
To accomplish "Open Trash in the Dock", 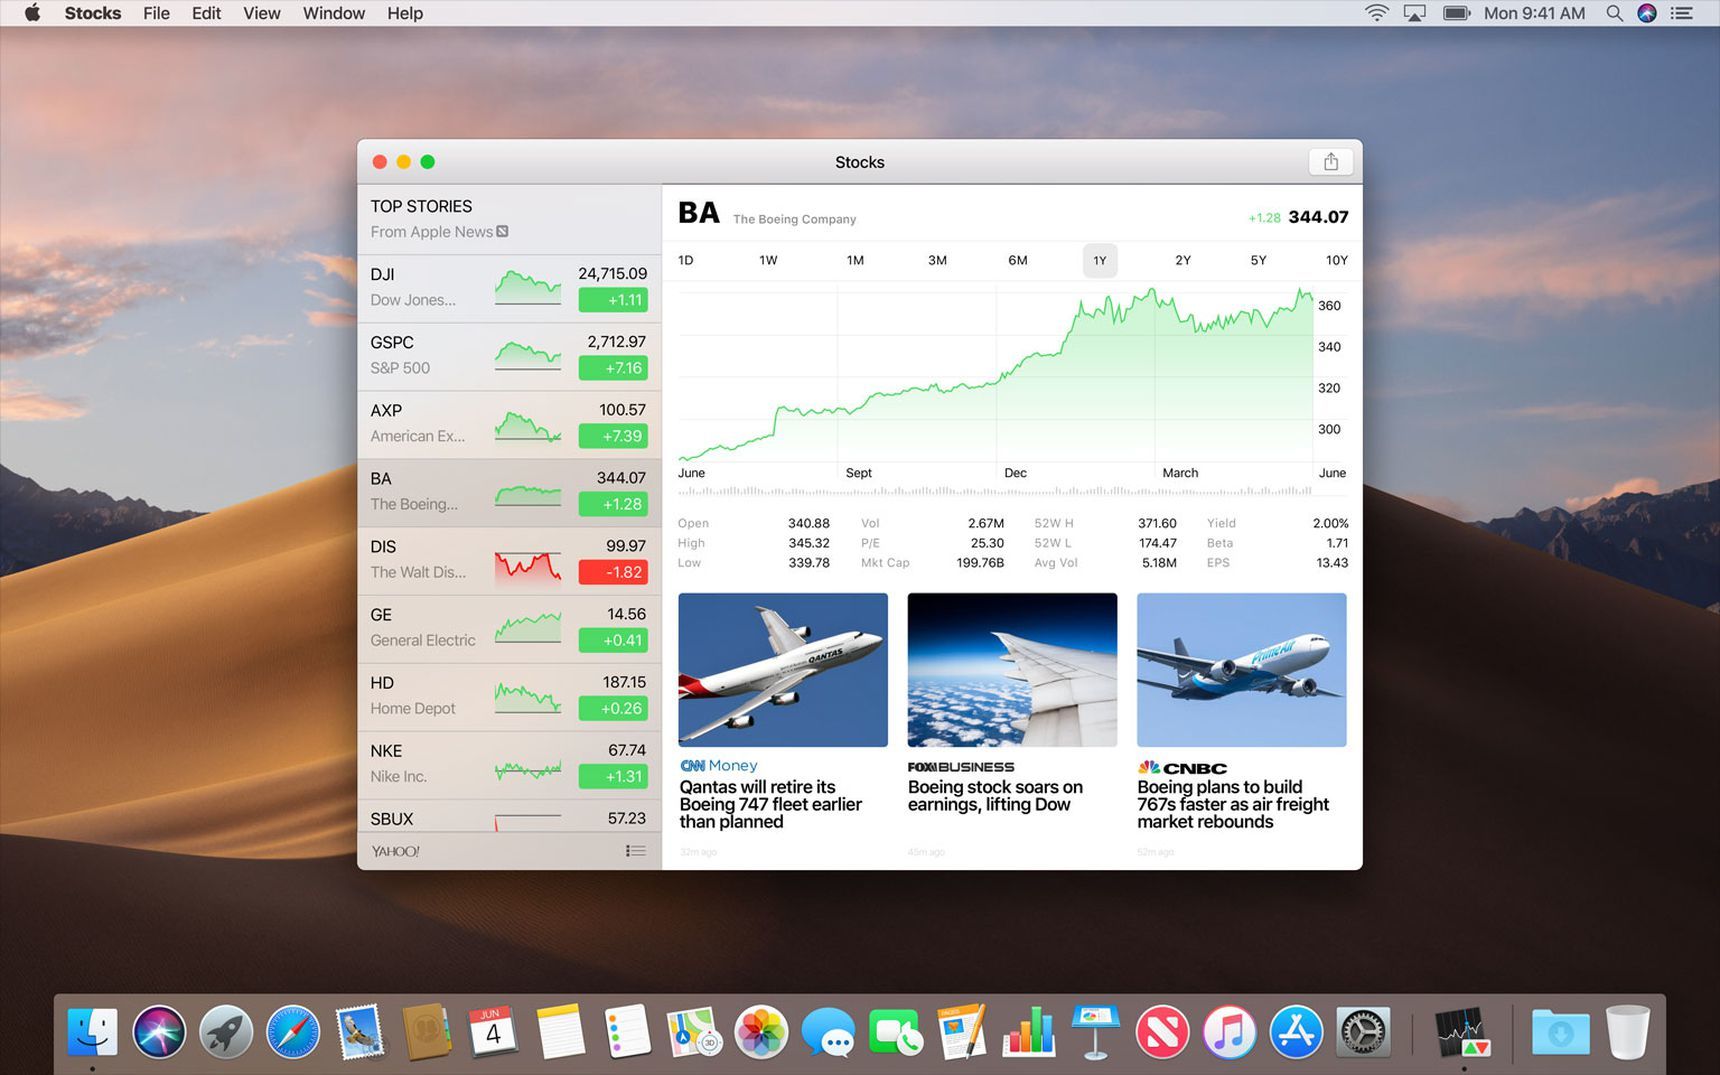I will 1627,1032.
